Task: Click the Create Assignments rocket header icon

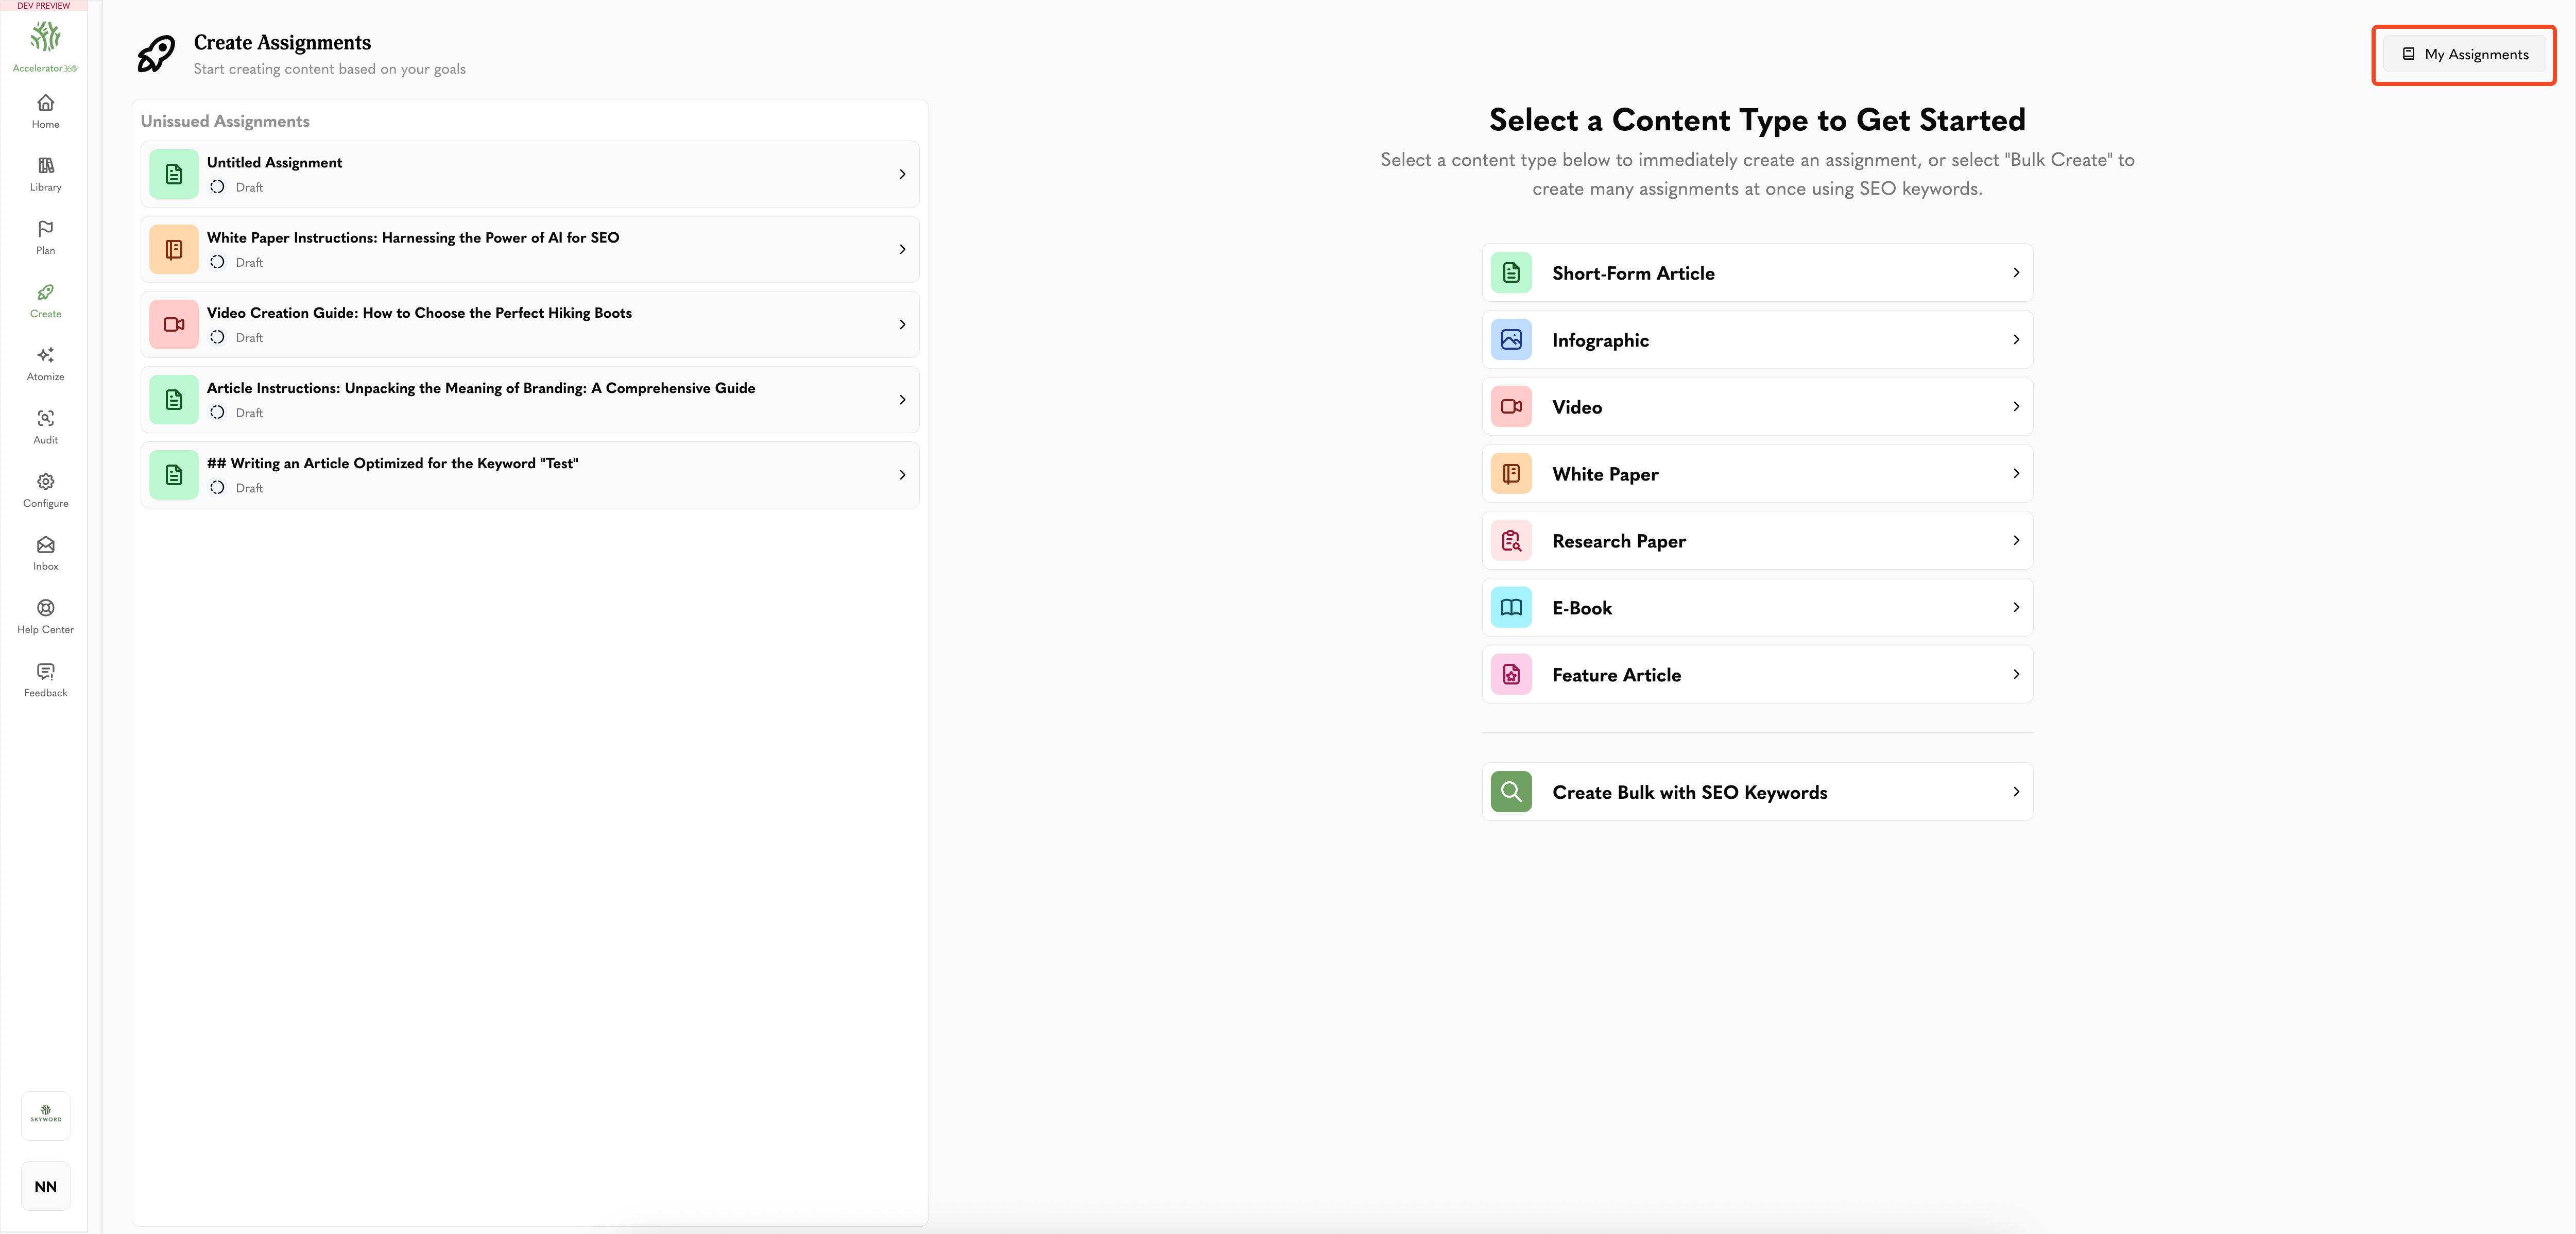Action: click(156, 54)
